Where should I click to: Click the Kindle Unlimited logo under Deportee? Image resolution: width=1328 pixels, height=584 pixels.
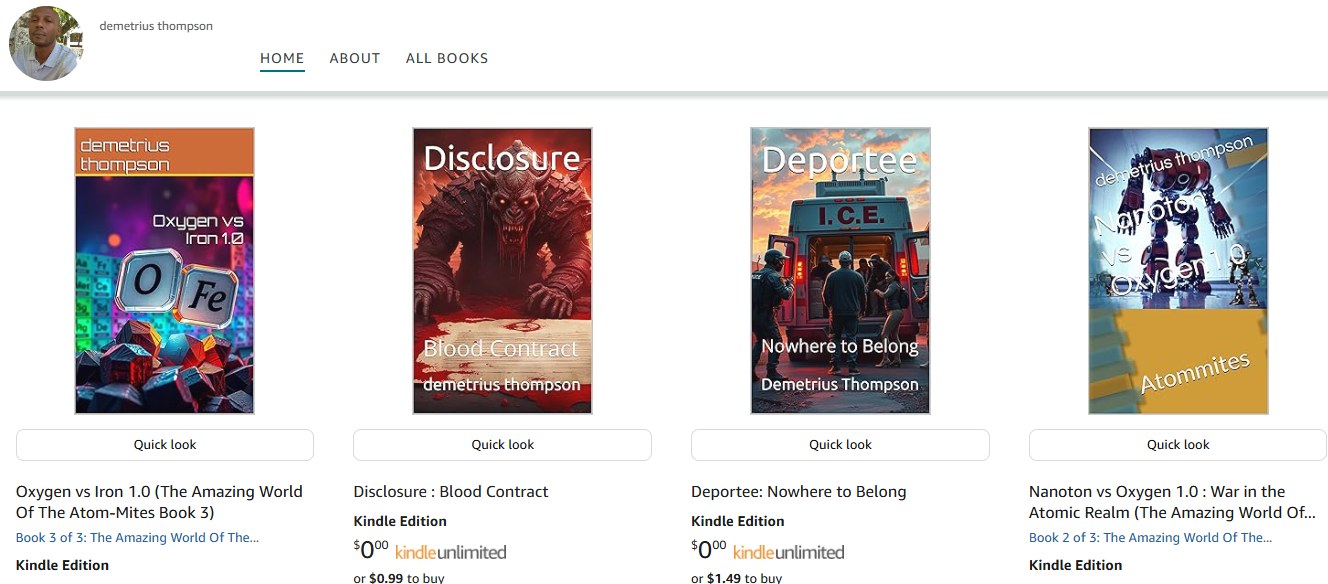[x=788, y=552]
